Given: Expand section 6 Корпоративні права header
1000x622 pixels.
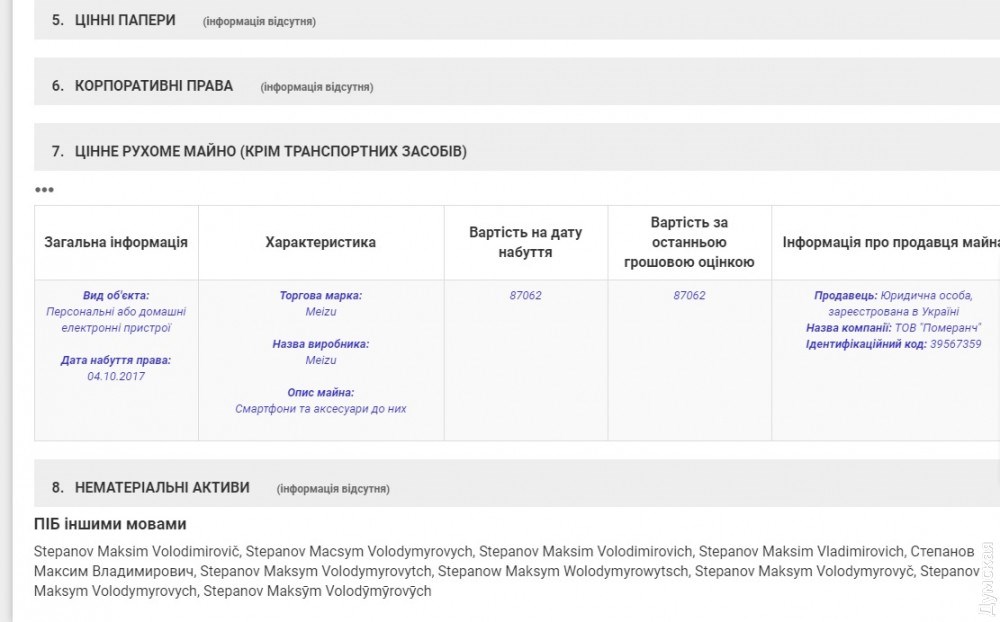Looking at the screenshot, I should pyautogui.click(x=153, y=86).
